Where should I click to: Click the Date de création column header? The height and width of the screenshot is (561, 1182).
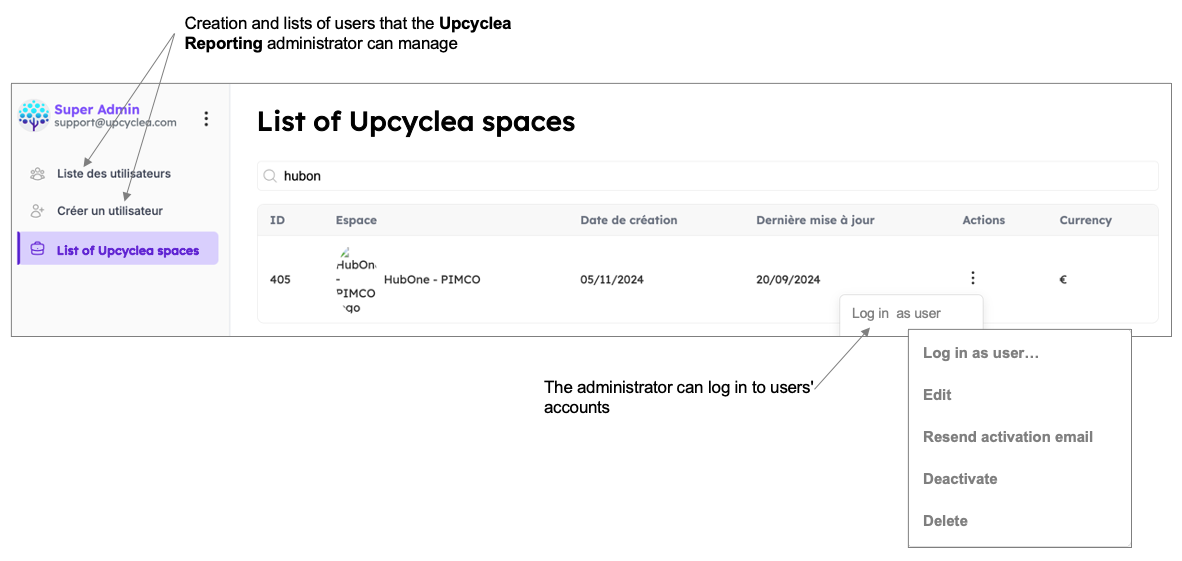tap(629, 220)
